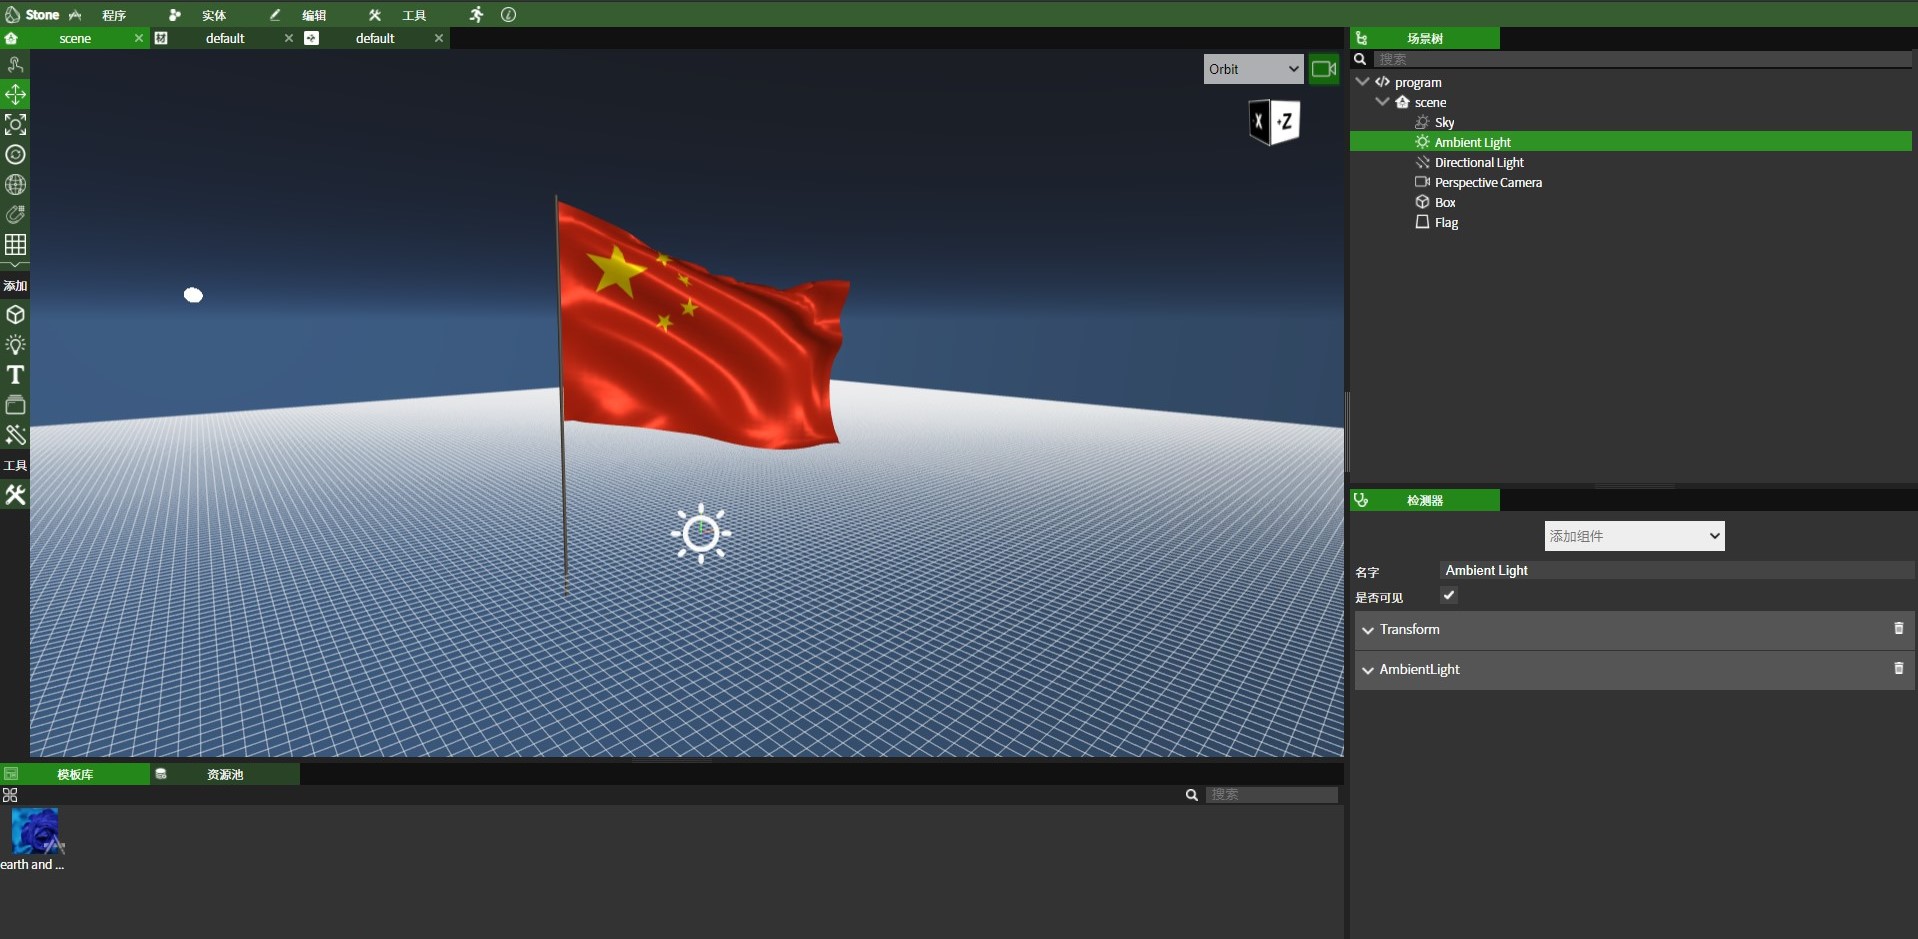This screenshot has height=939, width=1918.
Task: Delete the Transform component trash icon
Action: [x=1898, y=628]
